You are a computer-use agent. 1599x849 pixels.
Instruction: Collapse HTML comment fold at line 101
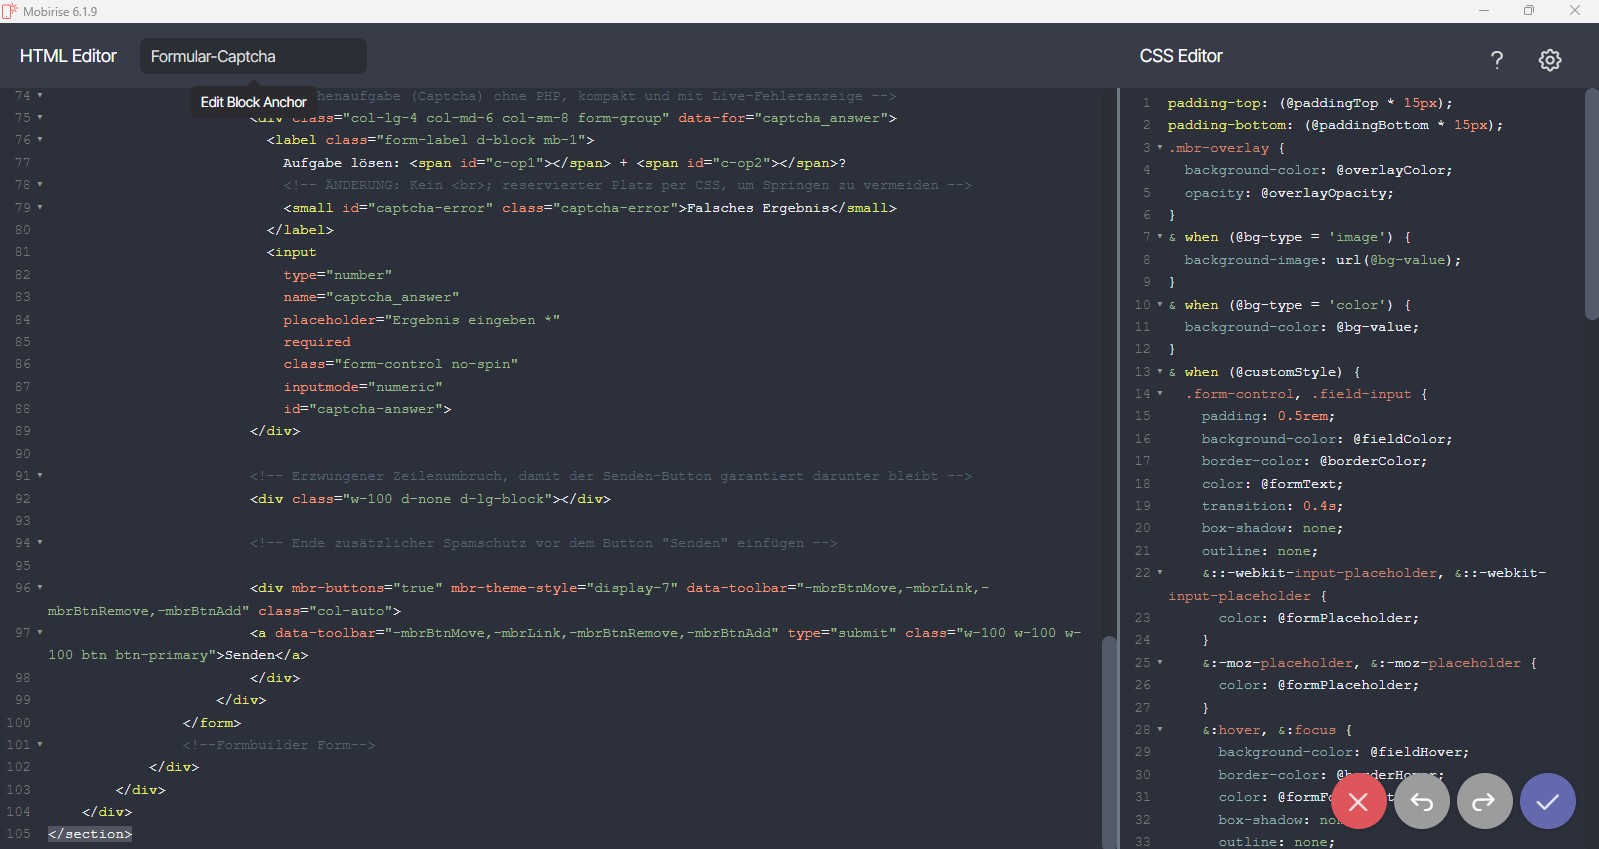pos(40,744)
